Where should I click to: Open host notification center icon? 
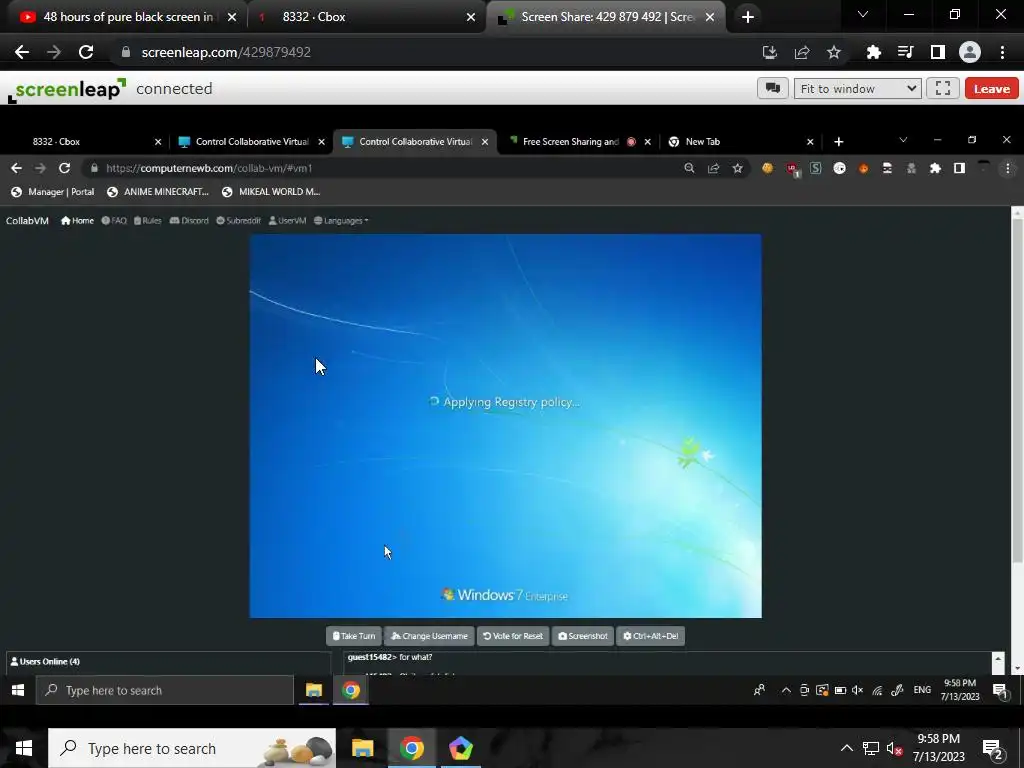coord(992,749)
